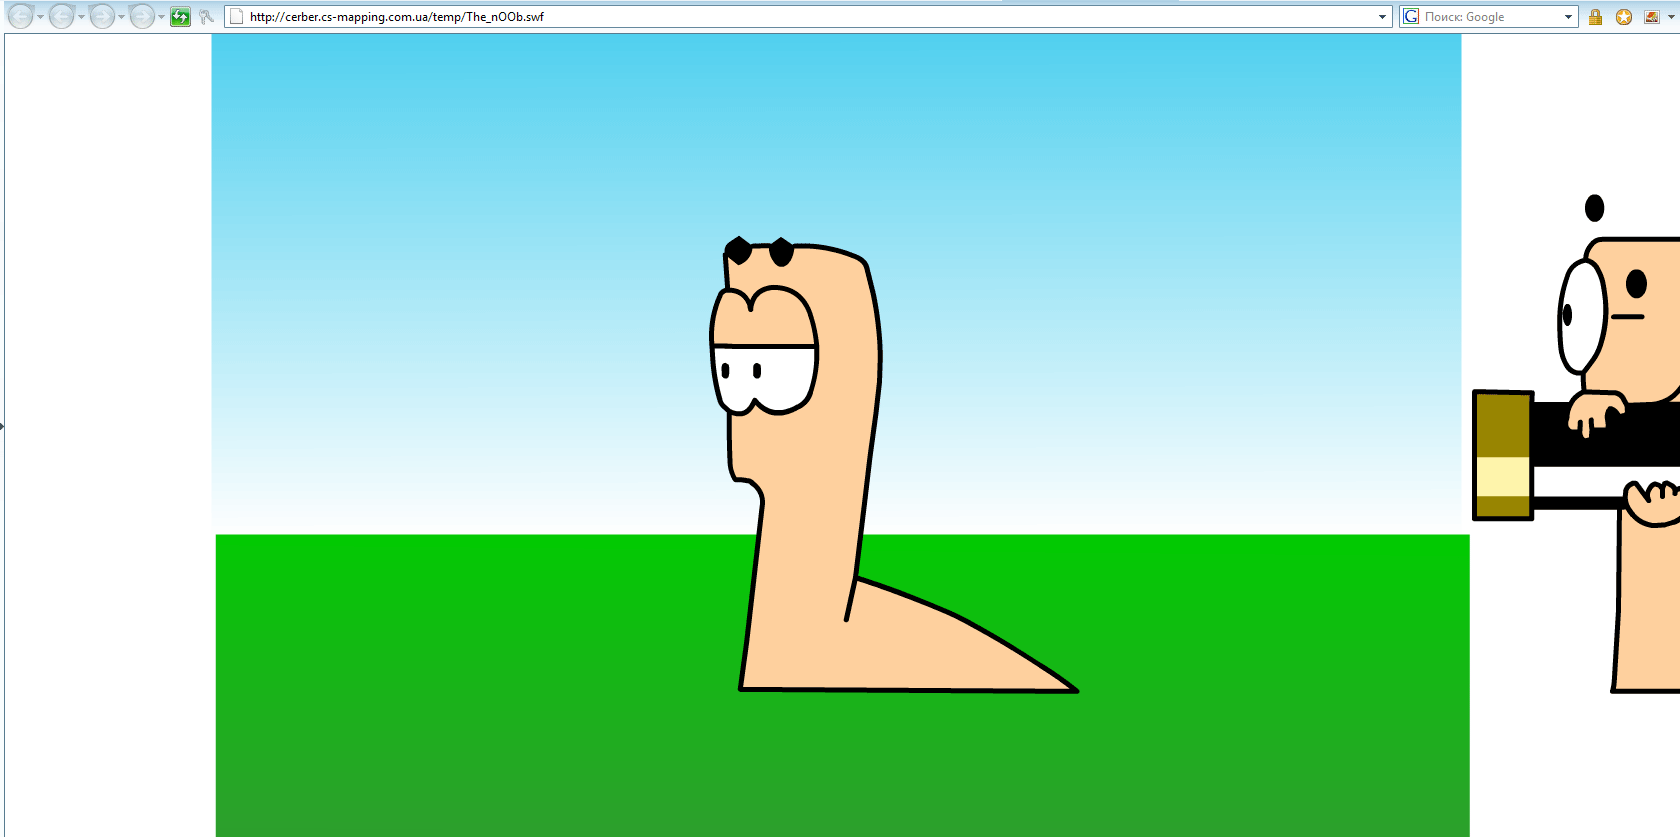Click into the Поиск: Google search field
This screenshot has width=1680, height=837.
(1490, 17)
